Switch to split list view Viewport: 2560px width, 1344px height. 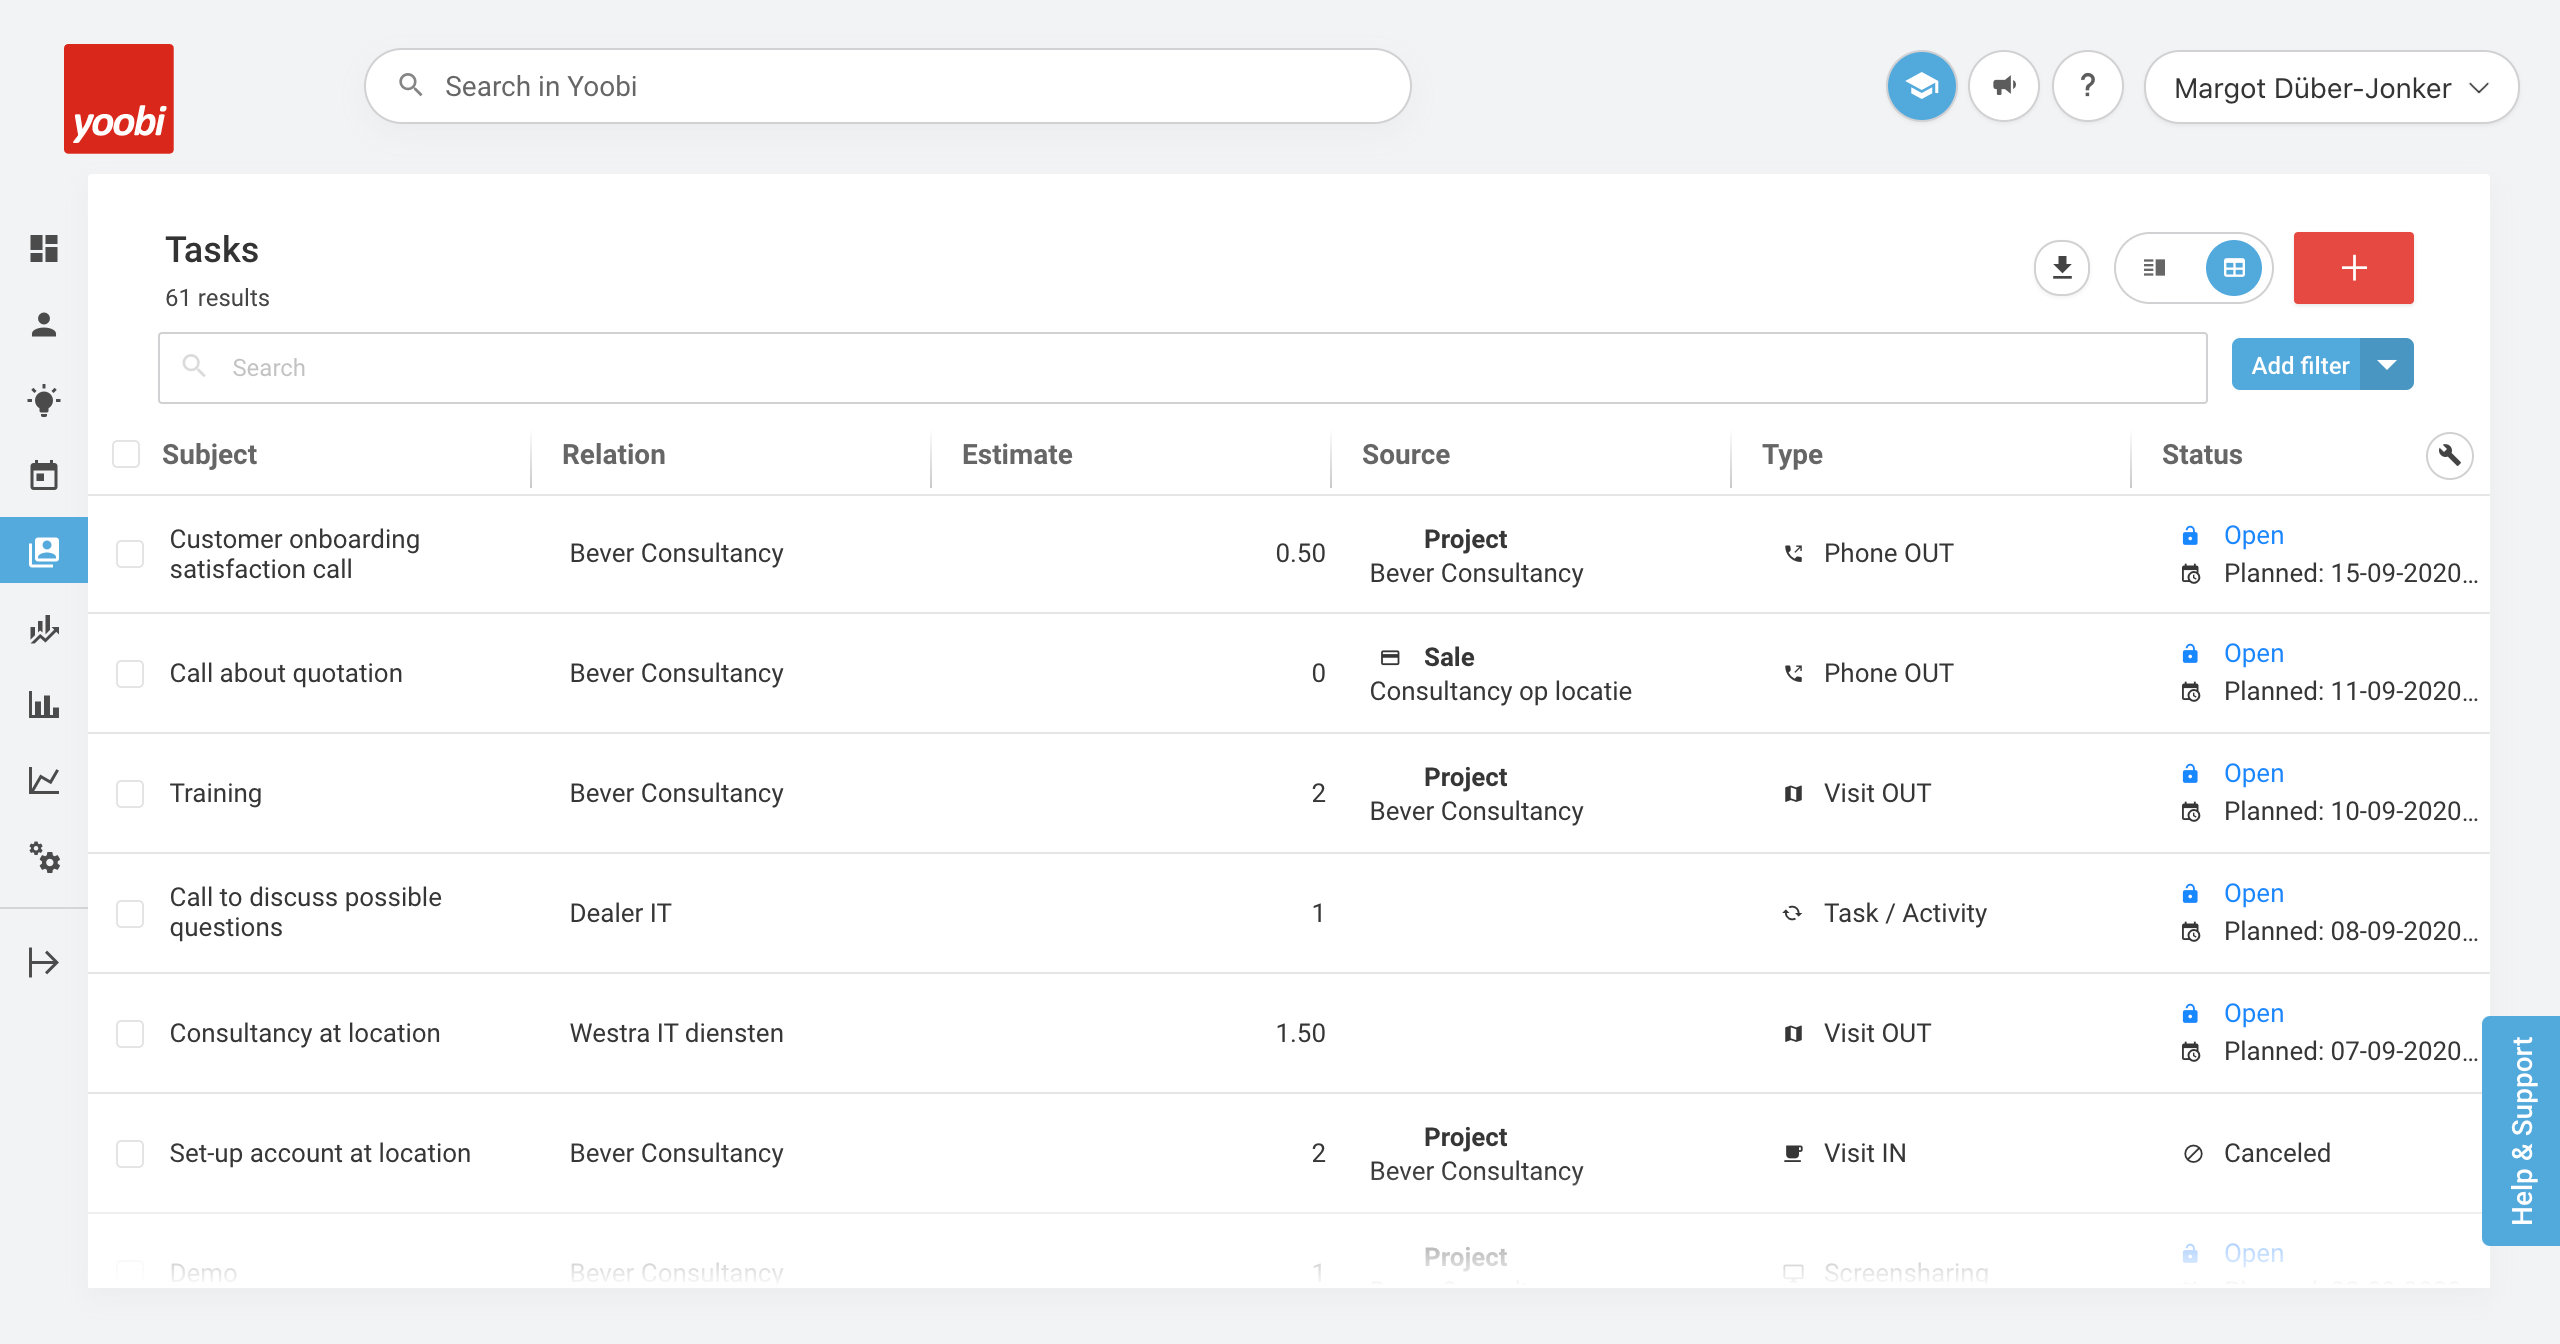[2155, 268]
